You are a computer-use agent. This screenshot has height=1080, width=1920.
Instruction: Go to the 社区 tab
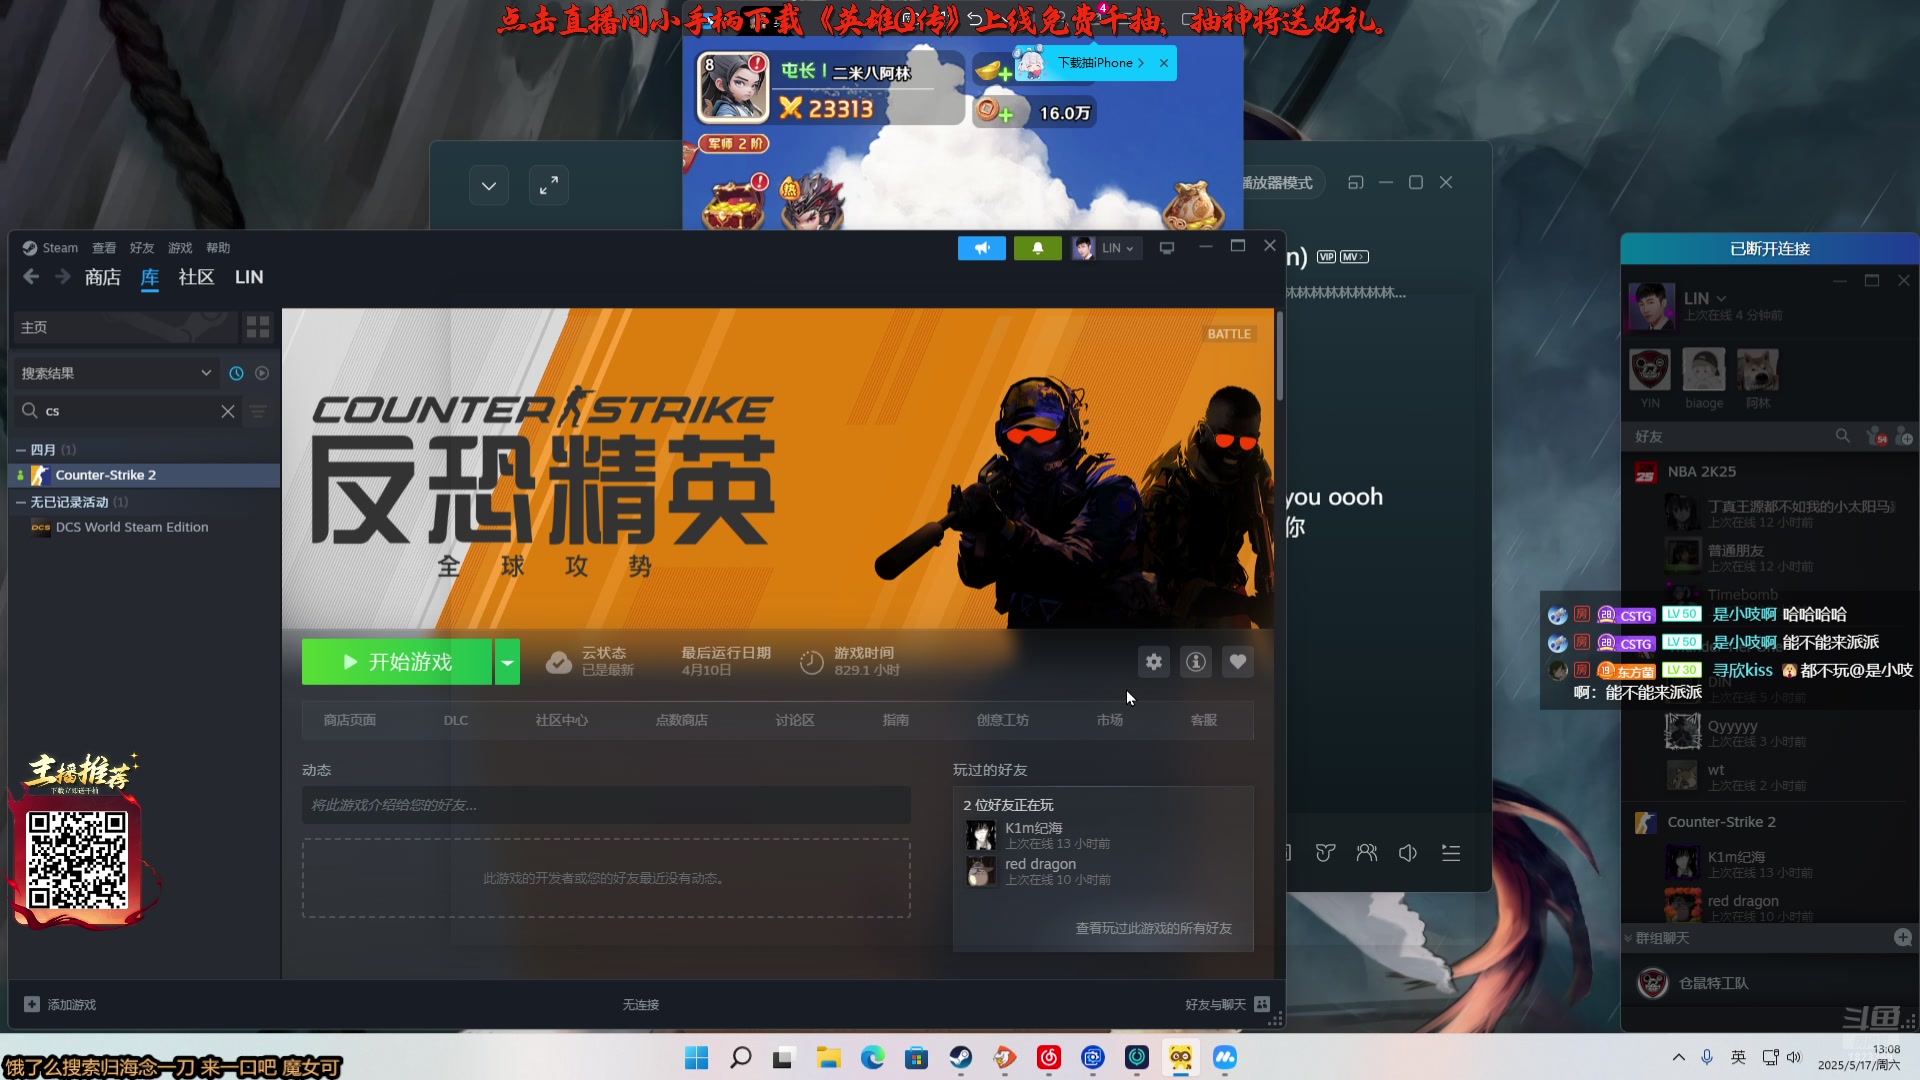[x=196, y=277]
